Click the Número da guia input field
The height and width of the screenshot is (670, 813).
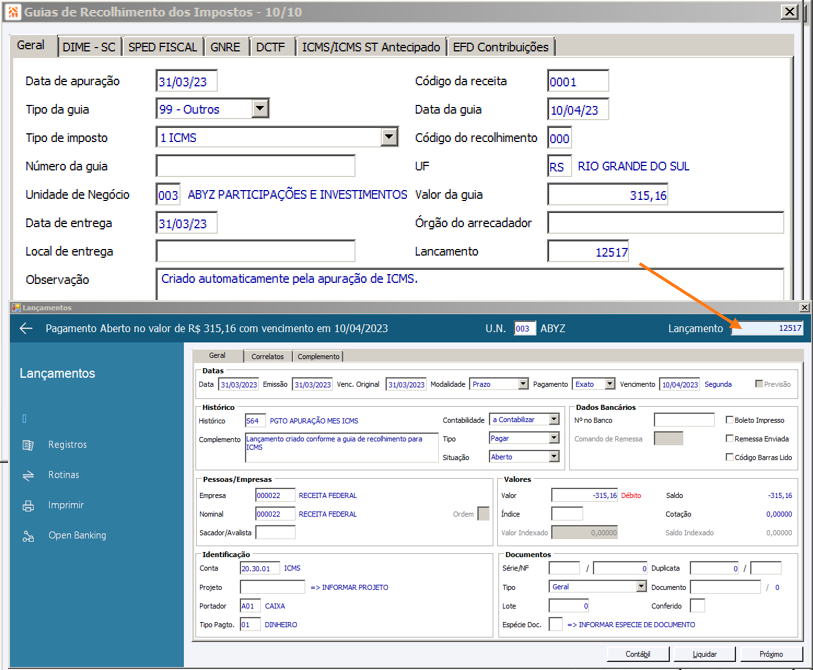click(256, 166)
